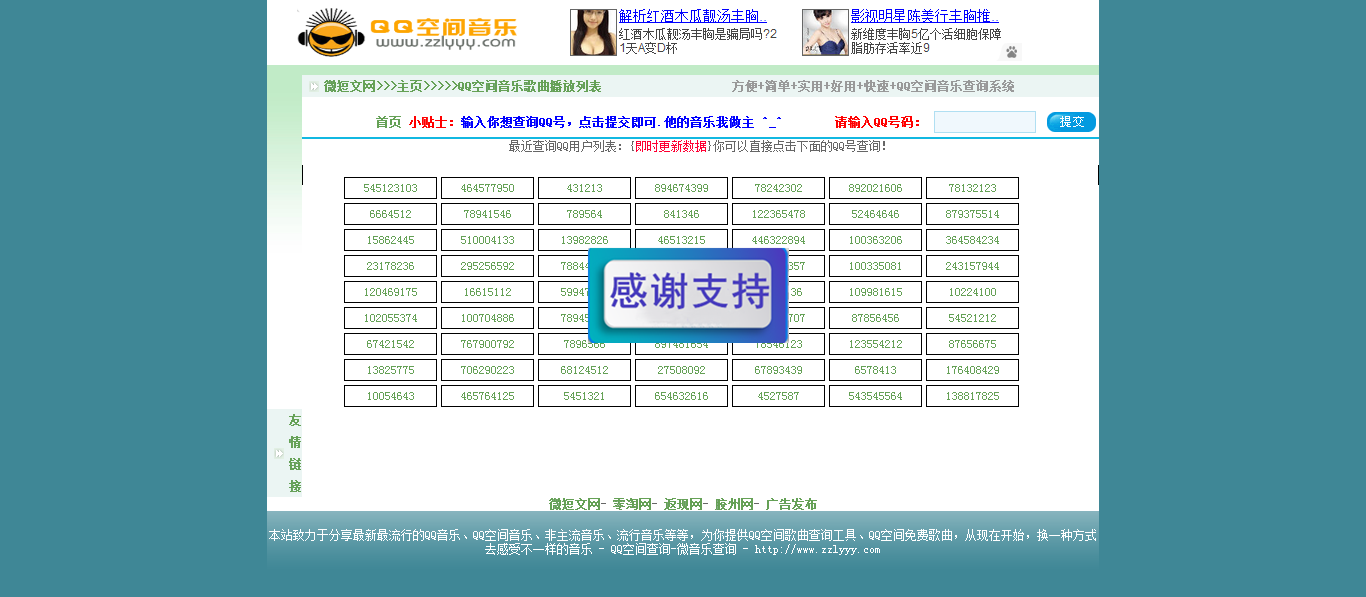Open the 首页 link
This screenshot has height=597, width=1366.
pyautogui.click(x=388, y=122)
